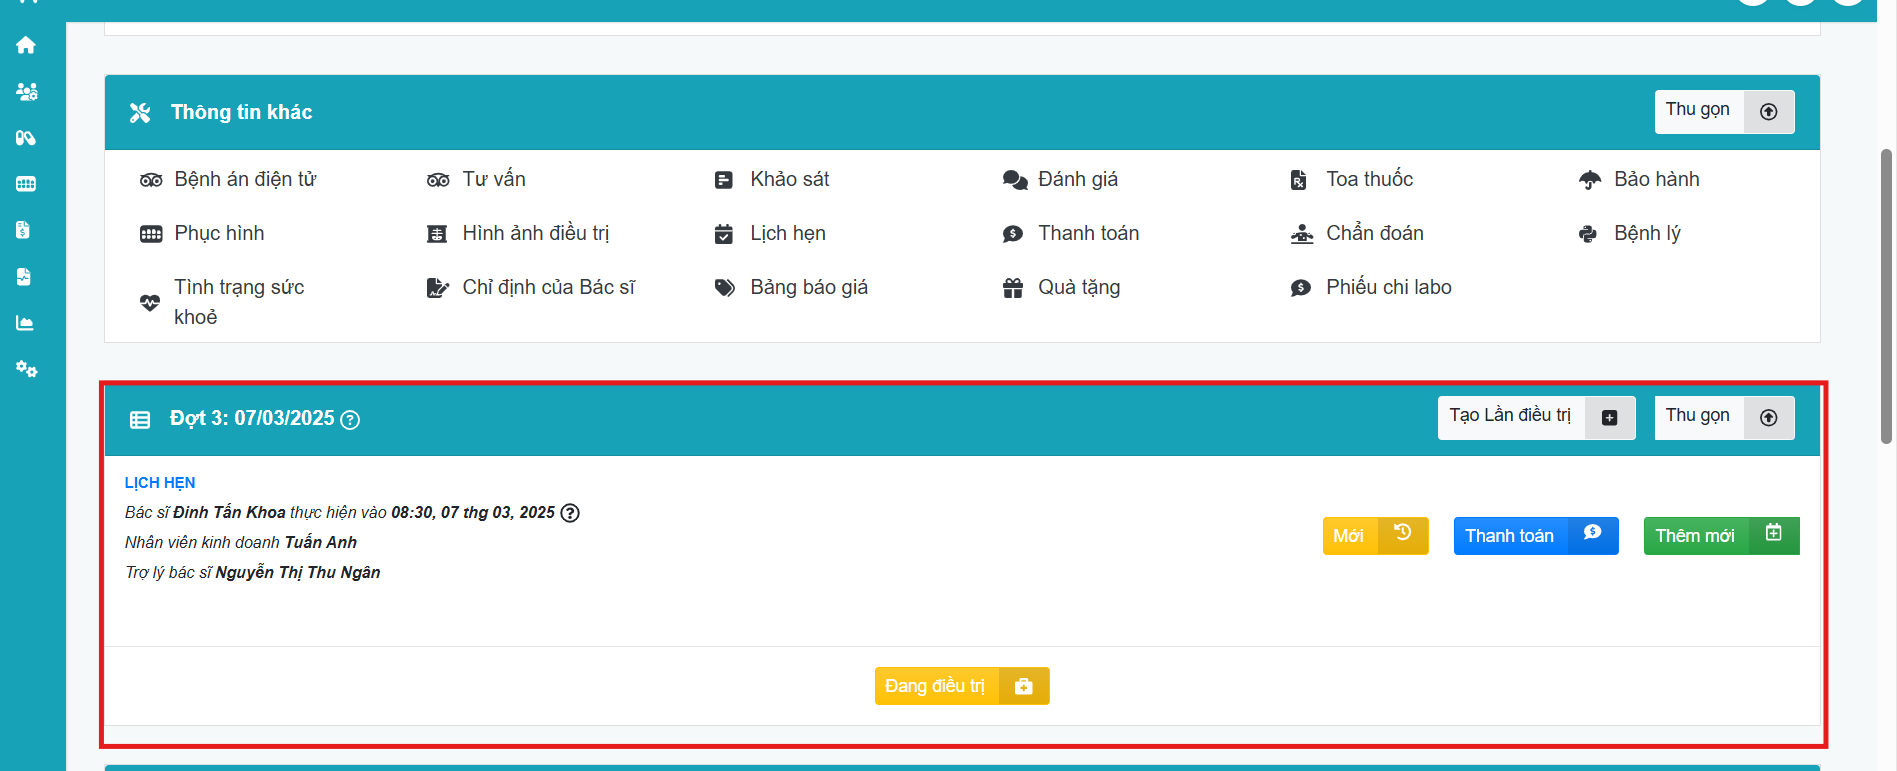Click Tạo Lần điều trị button
The width and height of the screenshot is (1897, 771).
pos(1535,417)
